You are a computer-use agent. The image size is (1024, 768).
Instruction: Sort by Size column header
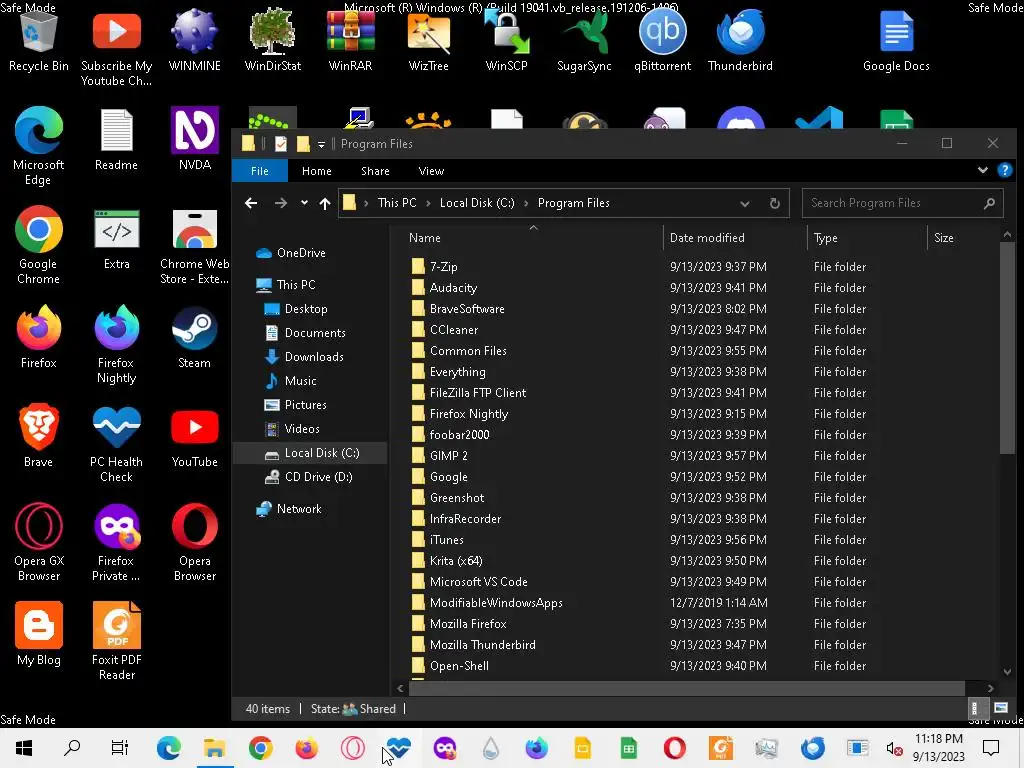click(963, 238)
